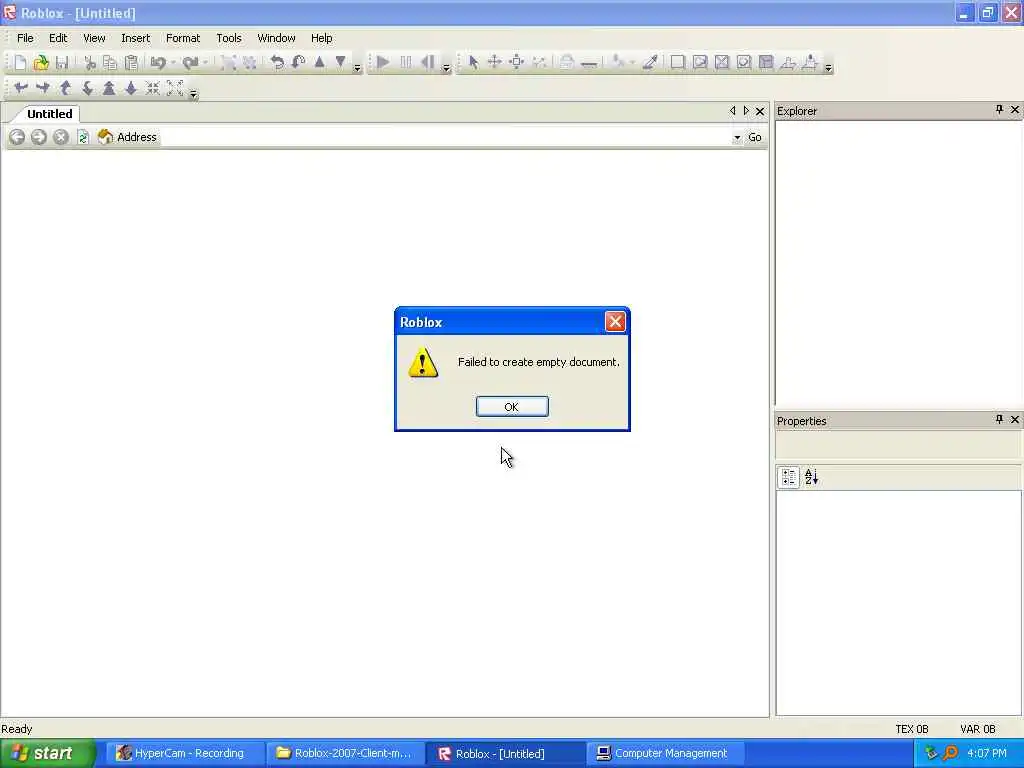Click the Lock tool icon
This screenshot has width=1024, height=768.
[566, 63]
